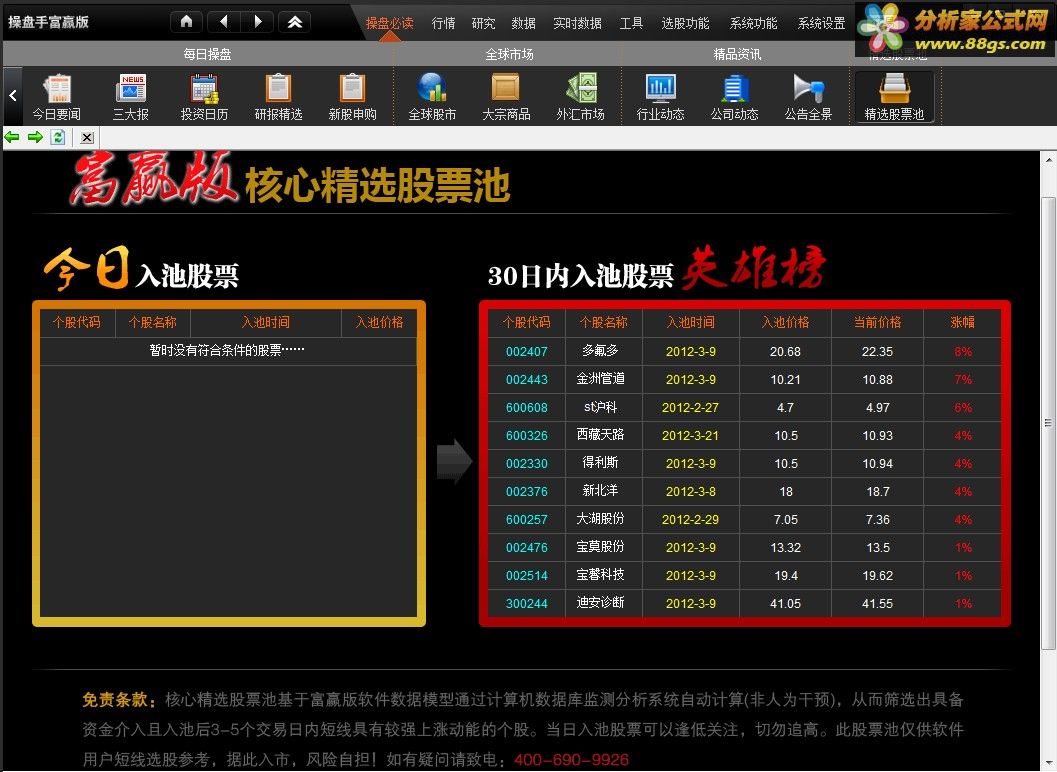
Task: Open the 研究 menu
Action: point(483,23)
